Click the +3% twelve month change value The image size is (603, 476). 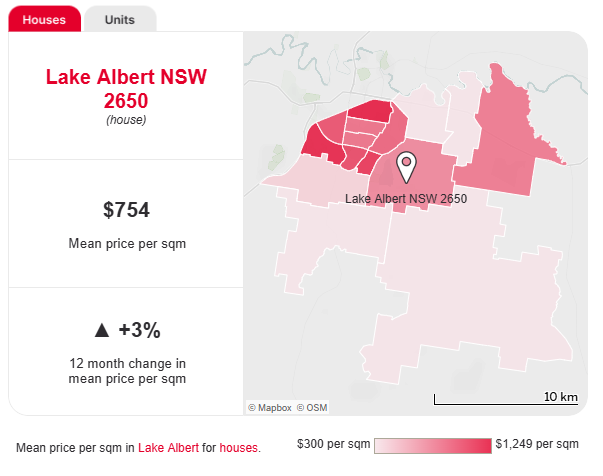[139, 330]
